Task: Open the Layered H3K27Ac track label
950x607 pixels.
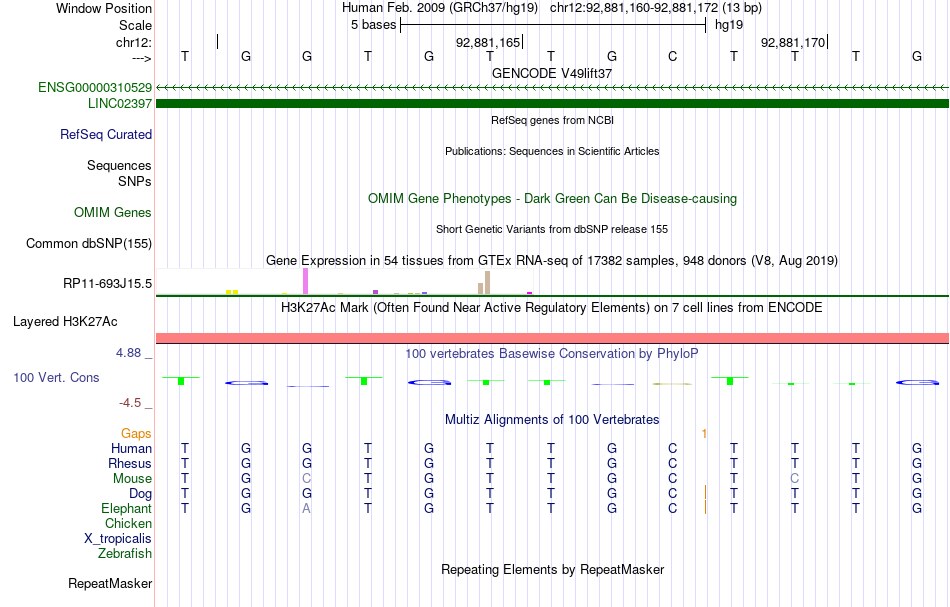Action: tap(65, 322)
